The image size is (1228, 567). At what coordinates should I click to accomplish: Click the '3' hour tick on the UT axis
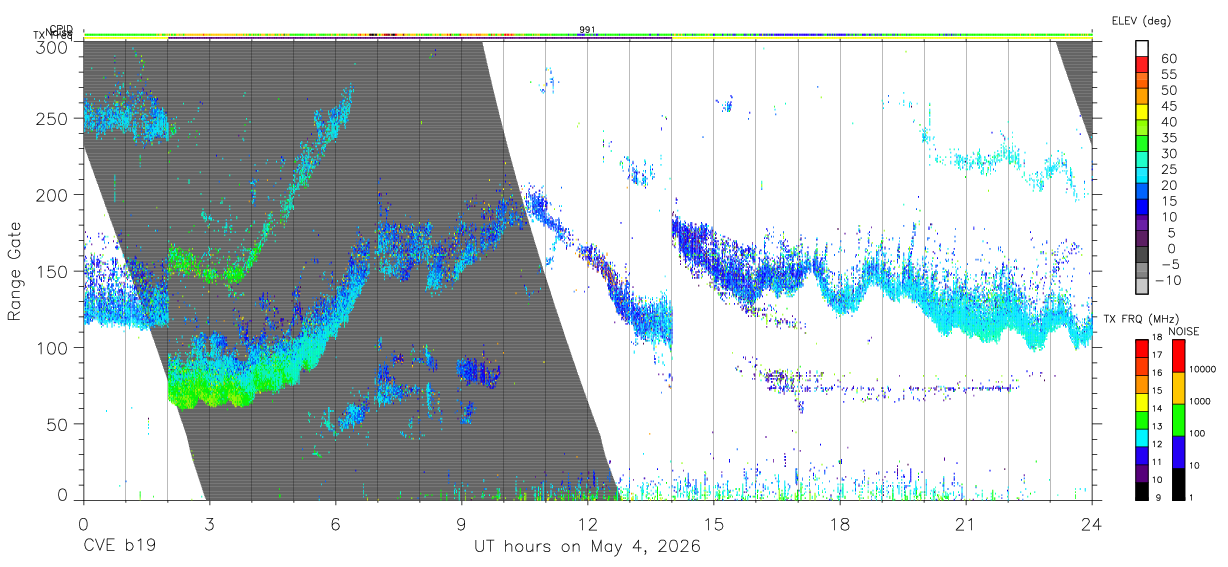point(209,525)
